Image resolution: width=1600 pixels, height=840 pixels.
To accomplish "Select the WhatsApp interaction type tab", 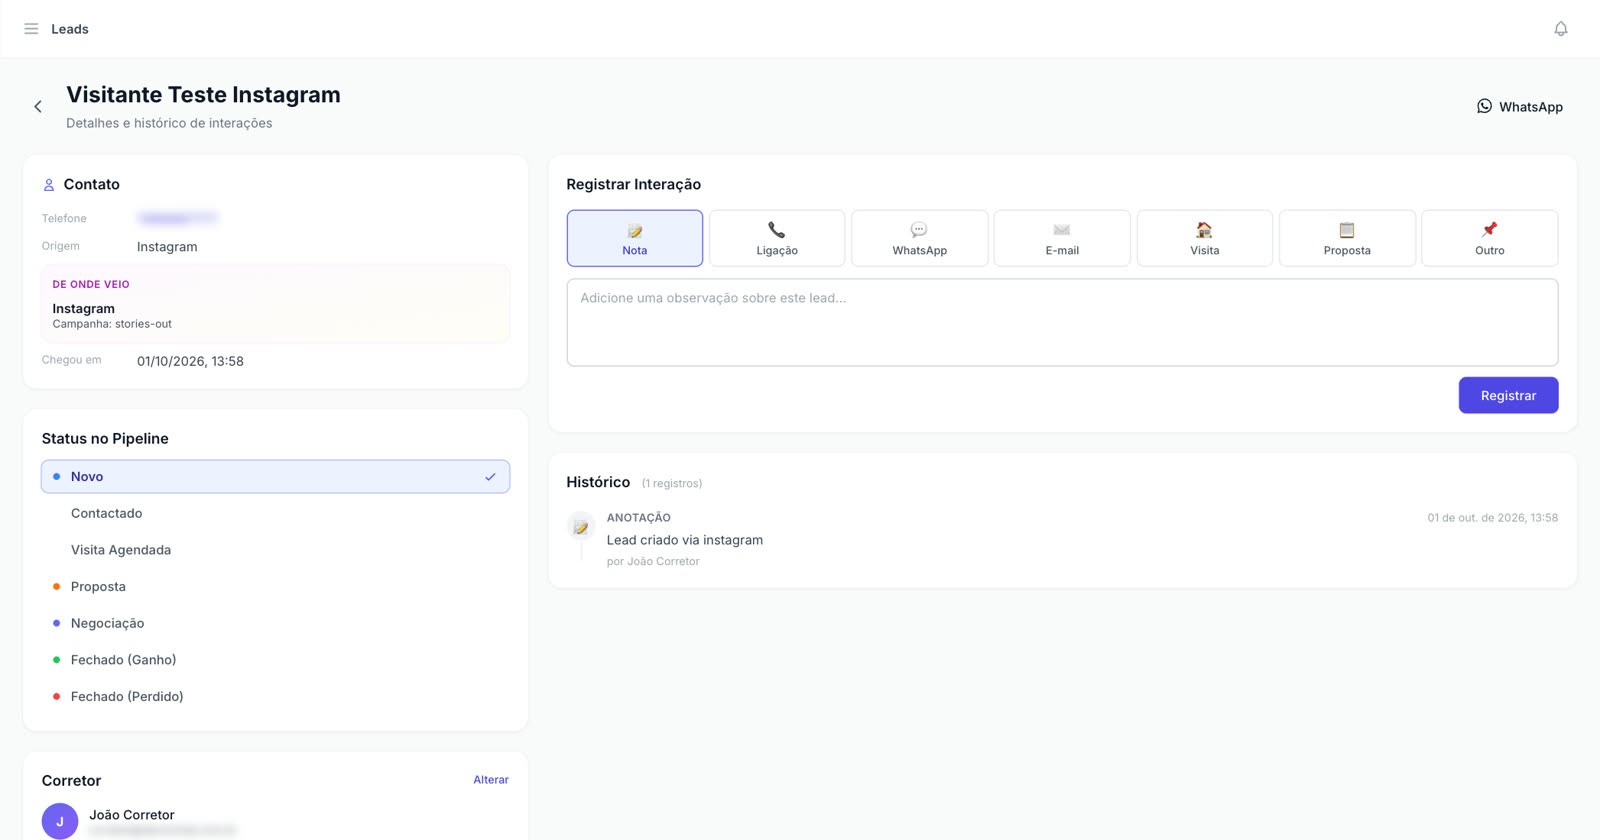I will pyautogui.click(x=920, y=238).
